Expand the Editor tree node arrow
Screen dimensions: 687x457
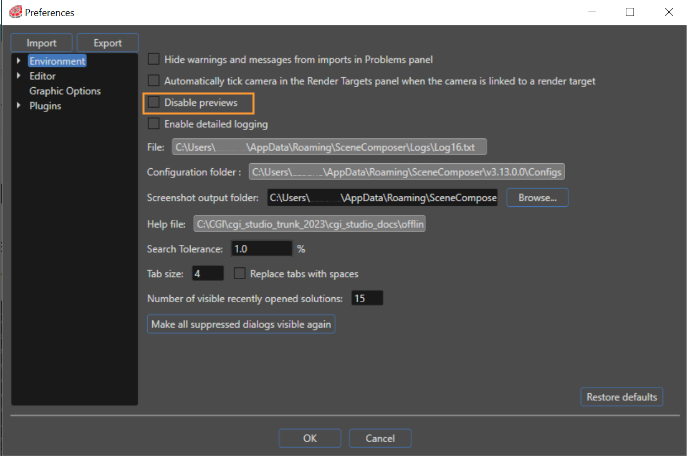pyautogui.click(x=18, y=75)
